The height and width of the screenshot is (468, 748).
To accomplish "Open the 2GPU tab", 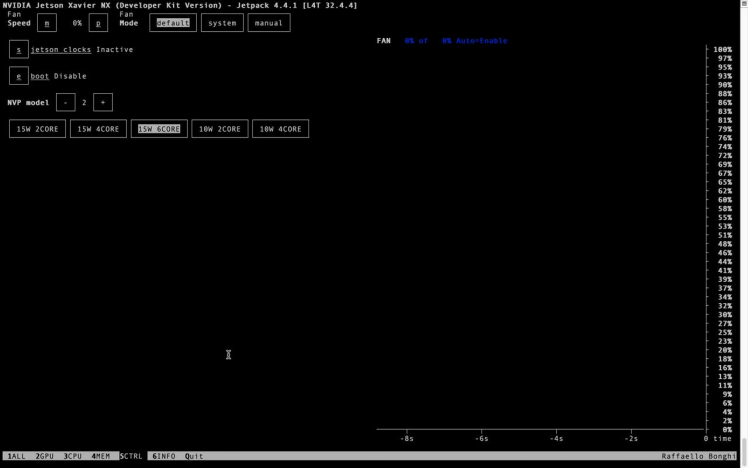I will pos(44,456).
